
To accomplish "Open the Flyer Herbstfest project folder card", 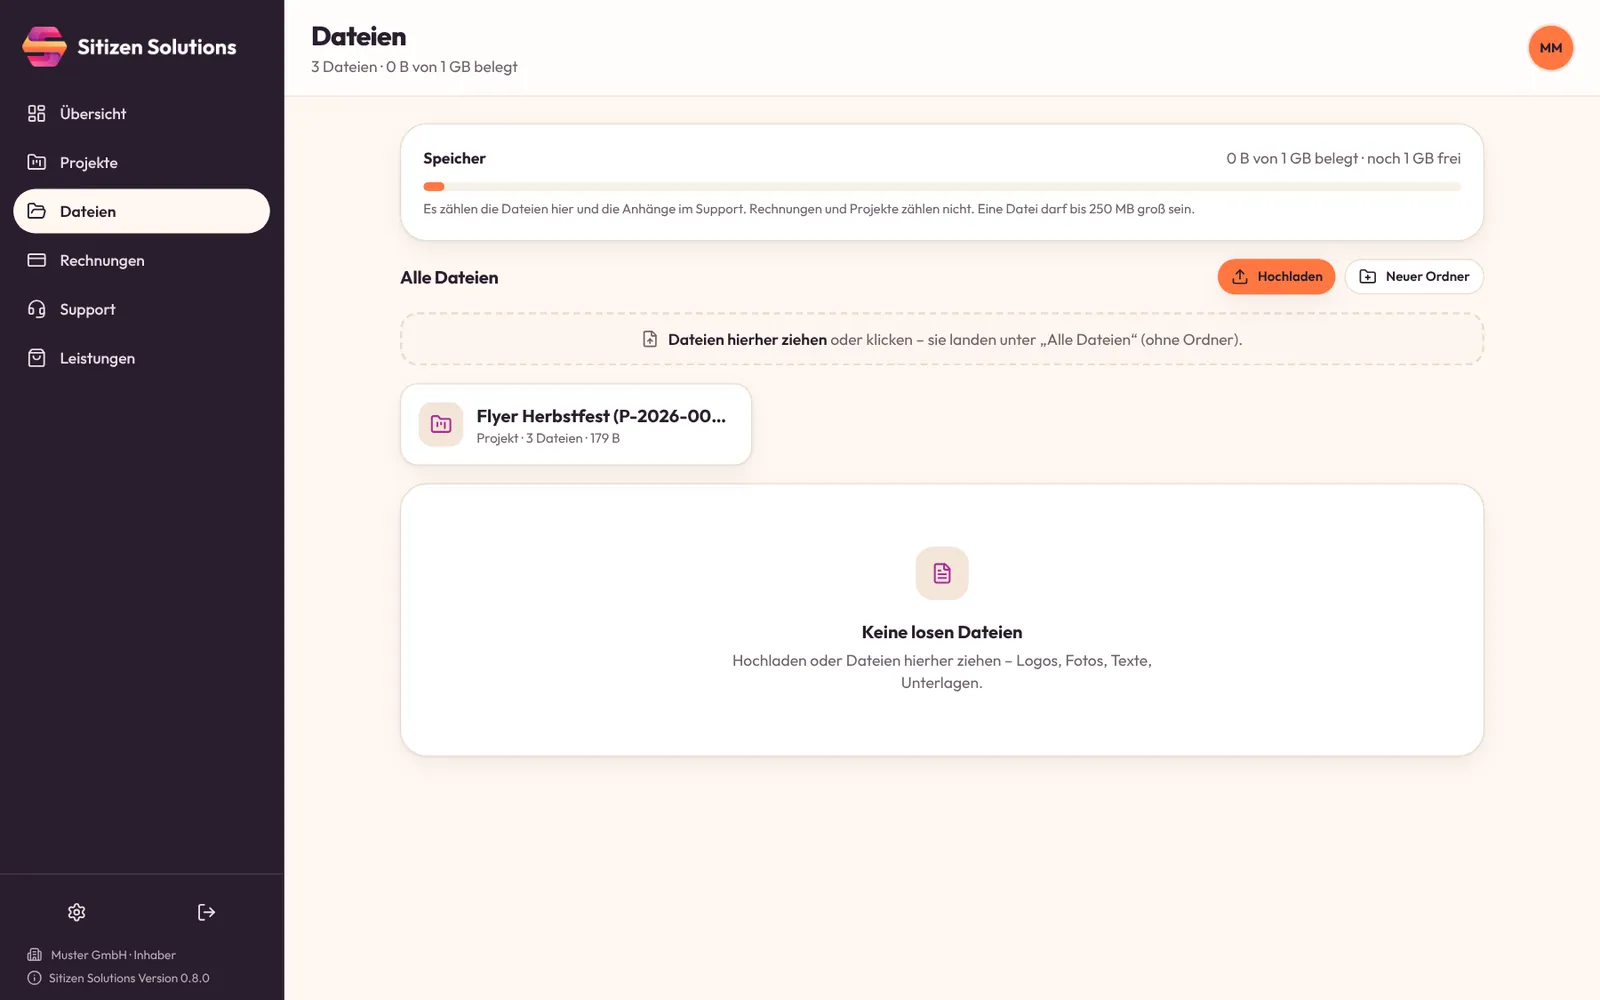I will pos(576,424).
